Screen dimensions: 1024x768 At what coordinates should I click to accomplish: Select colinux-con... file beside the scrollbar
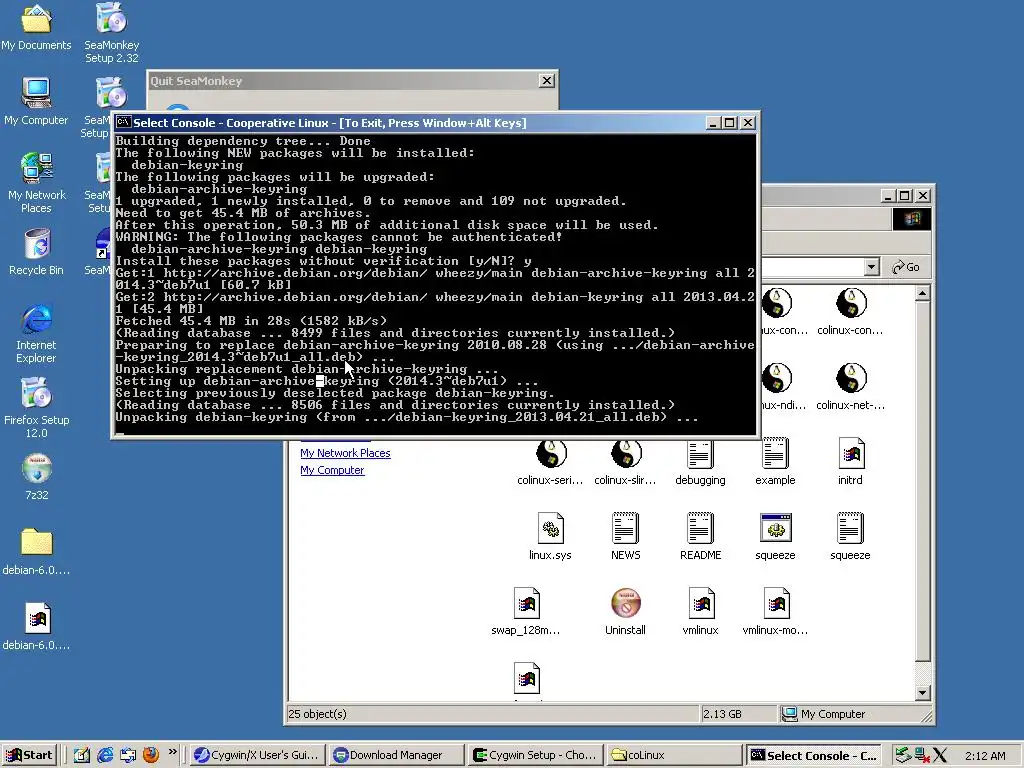850,312
